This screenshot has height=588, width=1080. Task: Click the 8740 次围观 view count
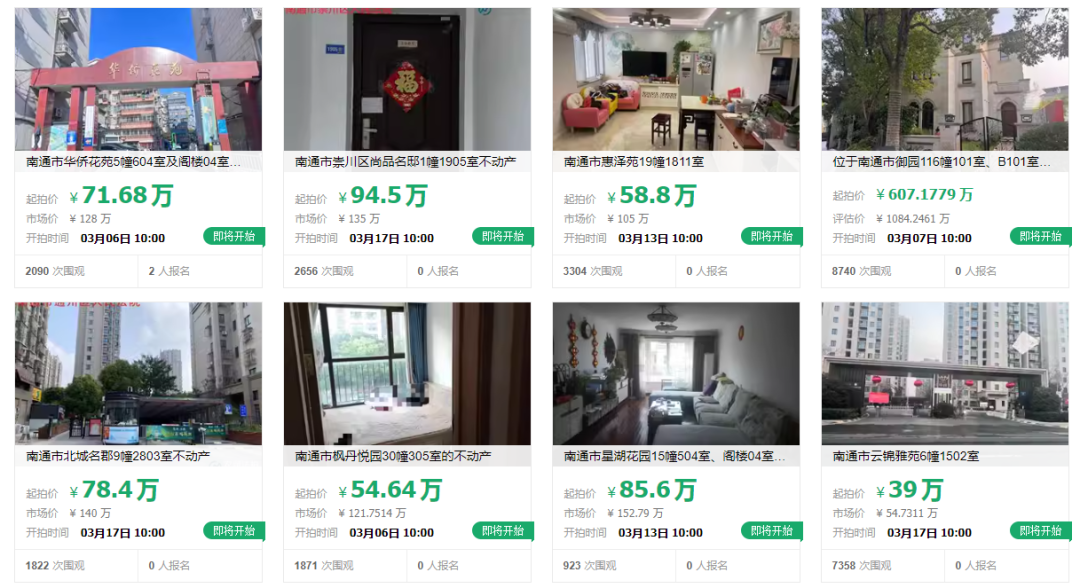(861, 271)
